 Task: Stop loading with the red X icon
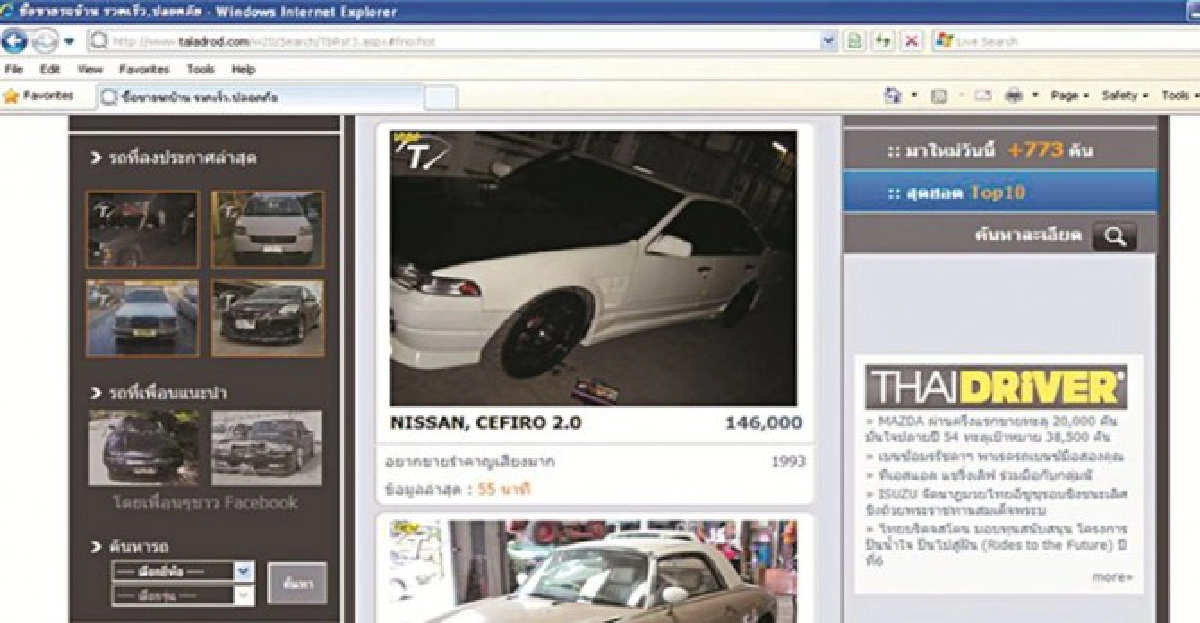[912, 41]
